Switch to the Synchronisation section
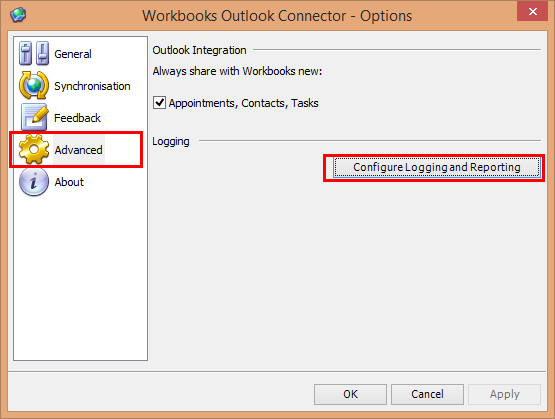Image resolution: width=555 pixels, height=419 pixels. point(92,86)
